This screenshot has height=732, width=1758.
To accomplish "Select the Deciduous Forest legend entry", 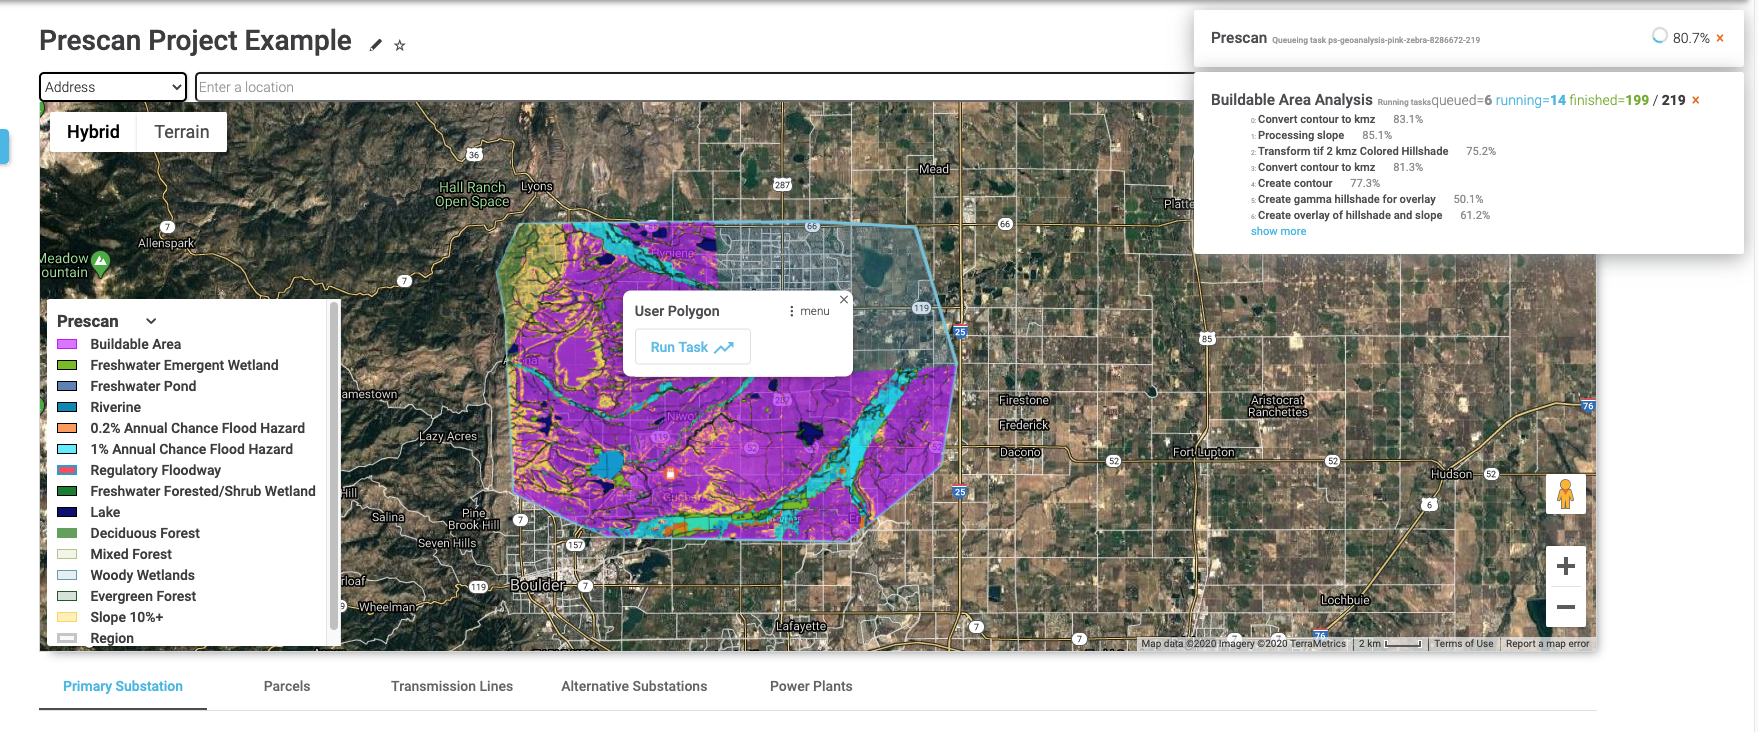I will tap(145, 533).
